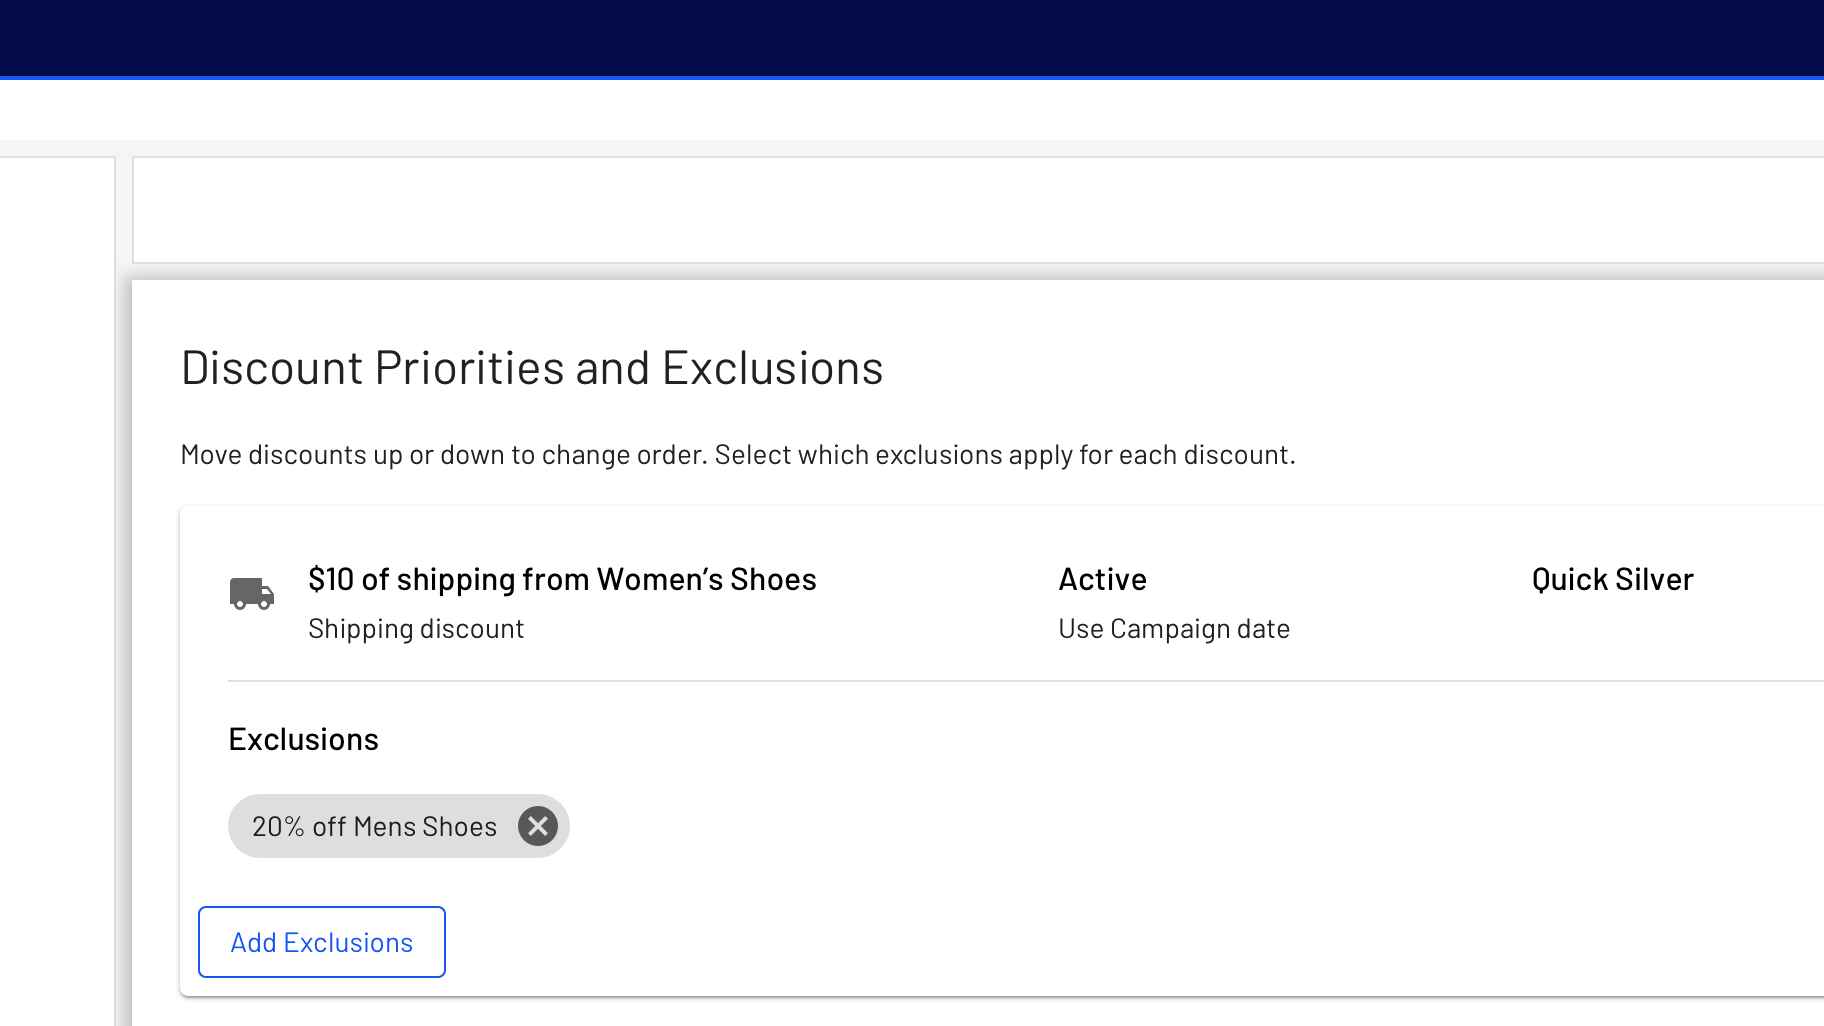Click the Move discounts up or down description
Image resolution: width=1824 pixels, height=1026 pixels.
738,455
